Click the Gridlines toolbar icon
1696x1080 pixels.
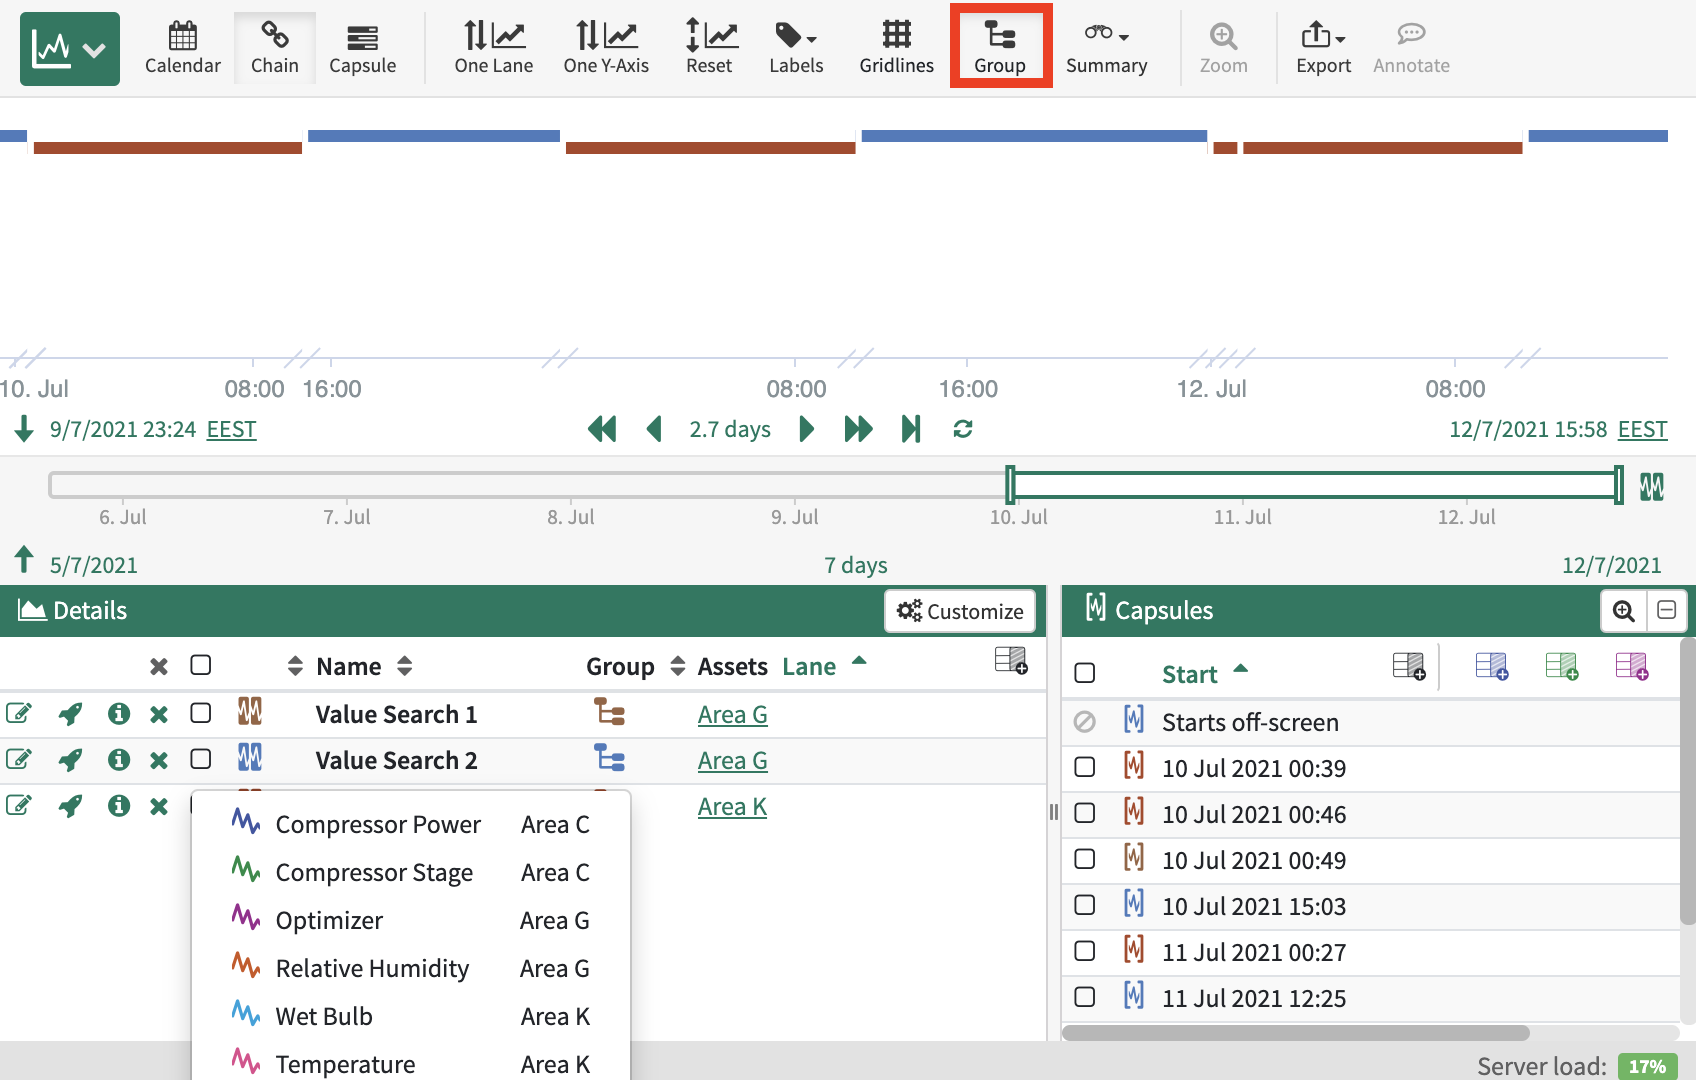[x=896, y=48]
